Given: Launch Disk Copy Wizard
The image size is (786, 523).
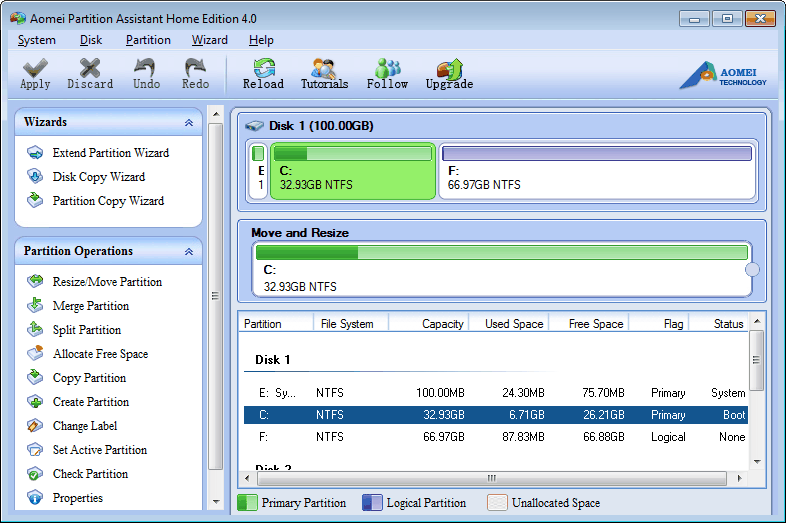Looking at the screenshot, I should (x=99, y=177).
